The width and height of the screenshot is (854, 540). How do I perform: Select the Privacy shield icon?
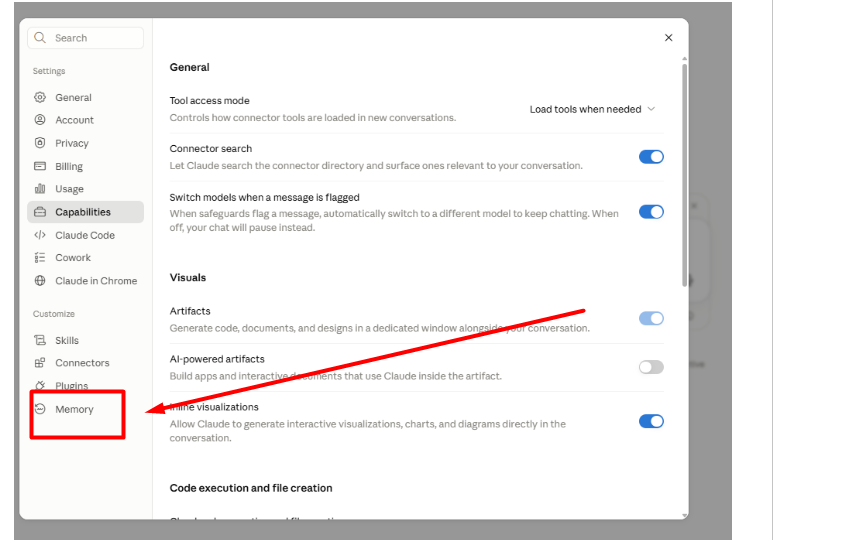pos(40,143)
